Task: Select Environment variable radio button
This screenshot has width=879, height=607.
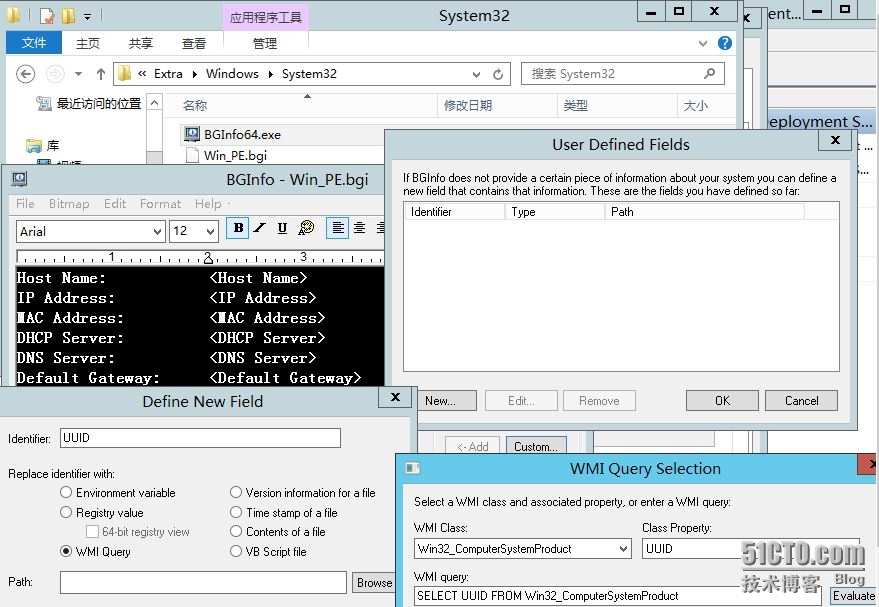Action: 66,492
